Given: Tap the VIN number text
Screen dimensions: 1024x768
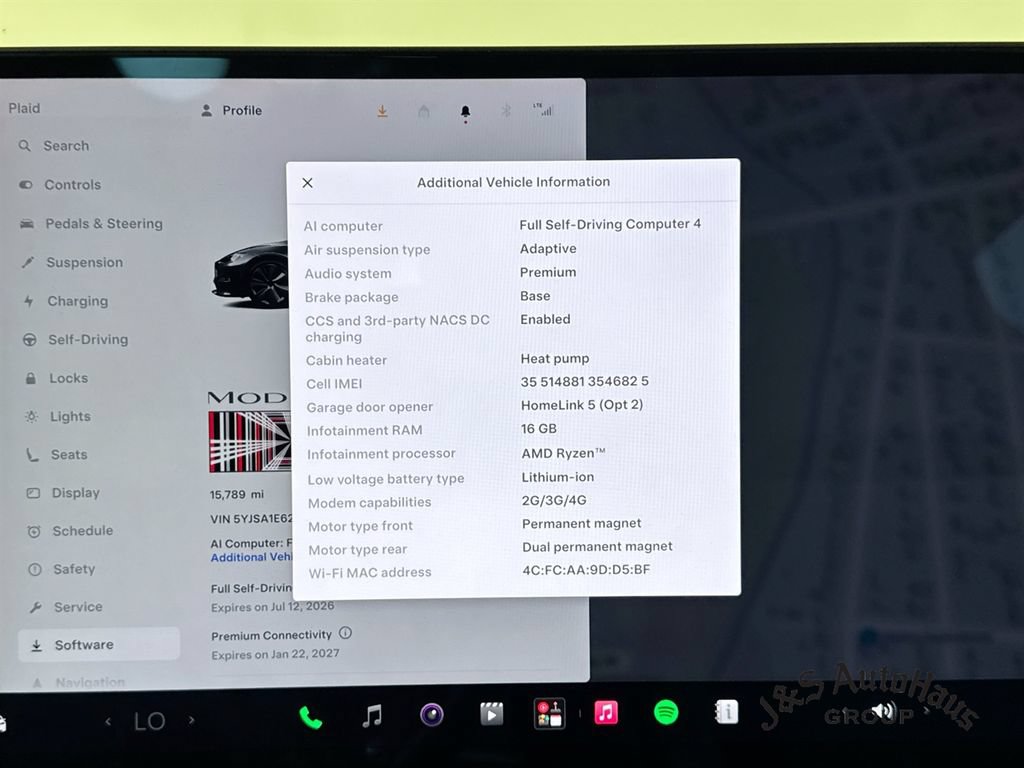Looking at the screenshot, I should coord(251,519).
